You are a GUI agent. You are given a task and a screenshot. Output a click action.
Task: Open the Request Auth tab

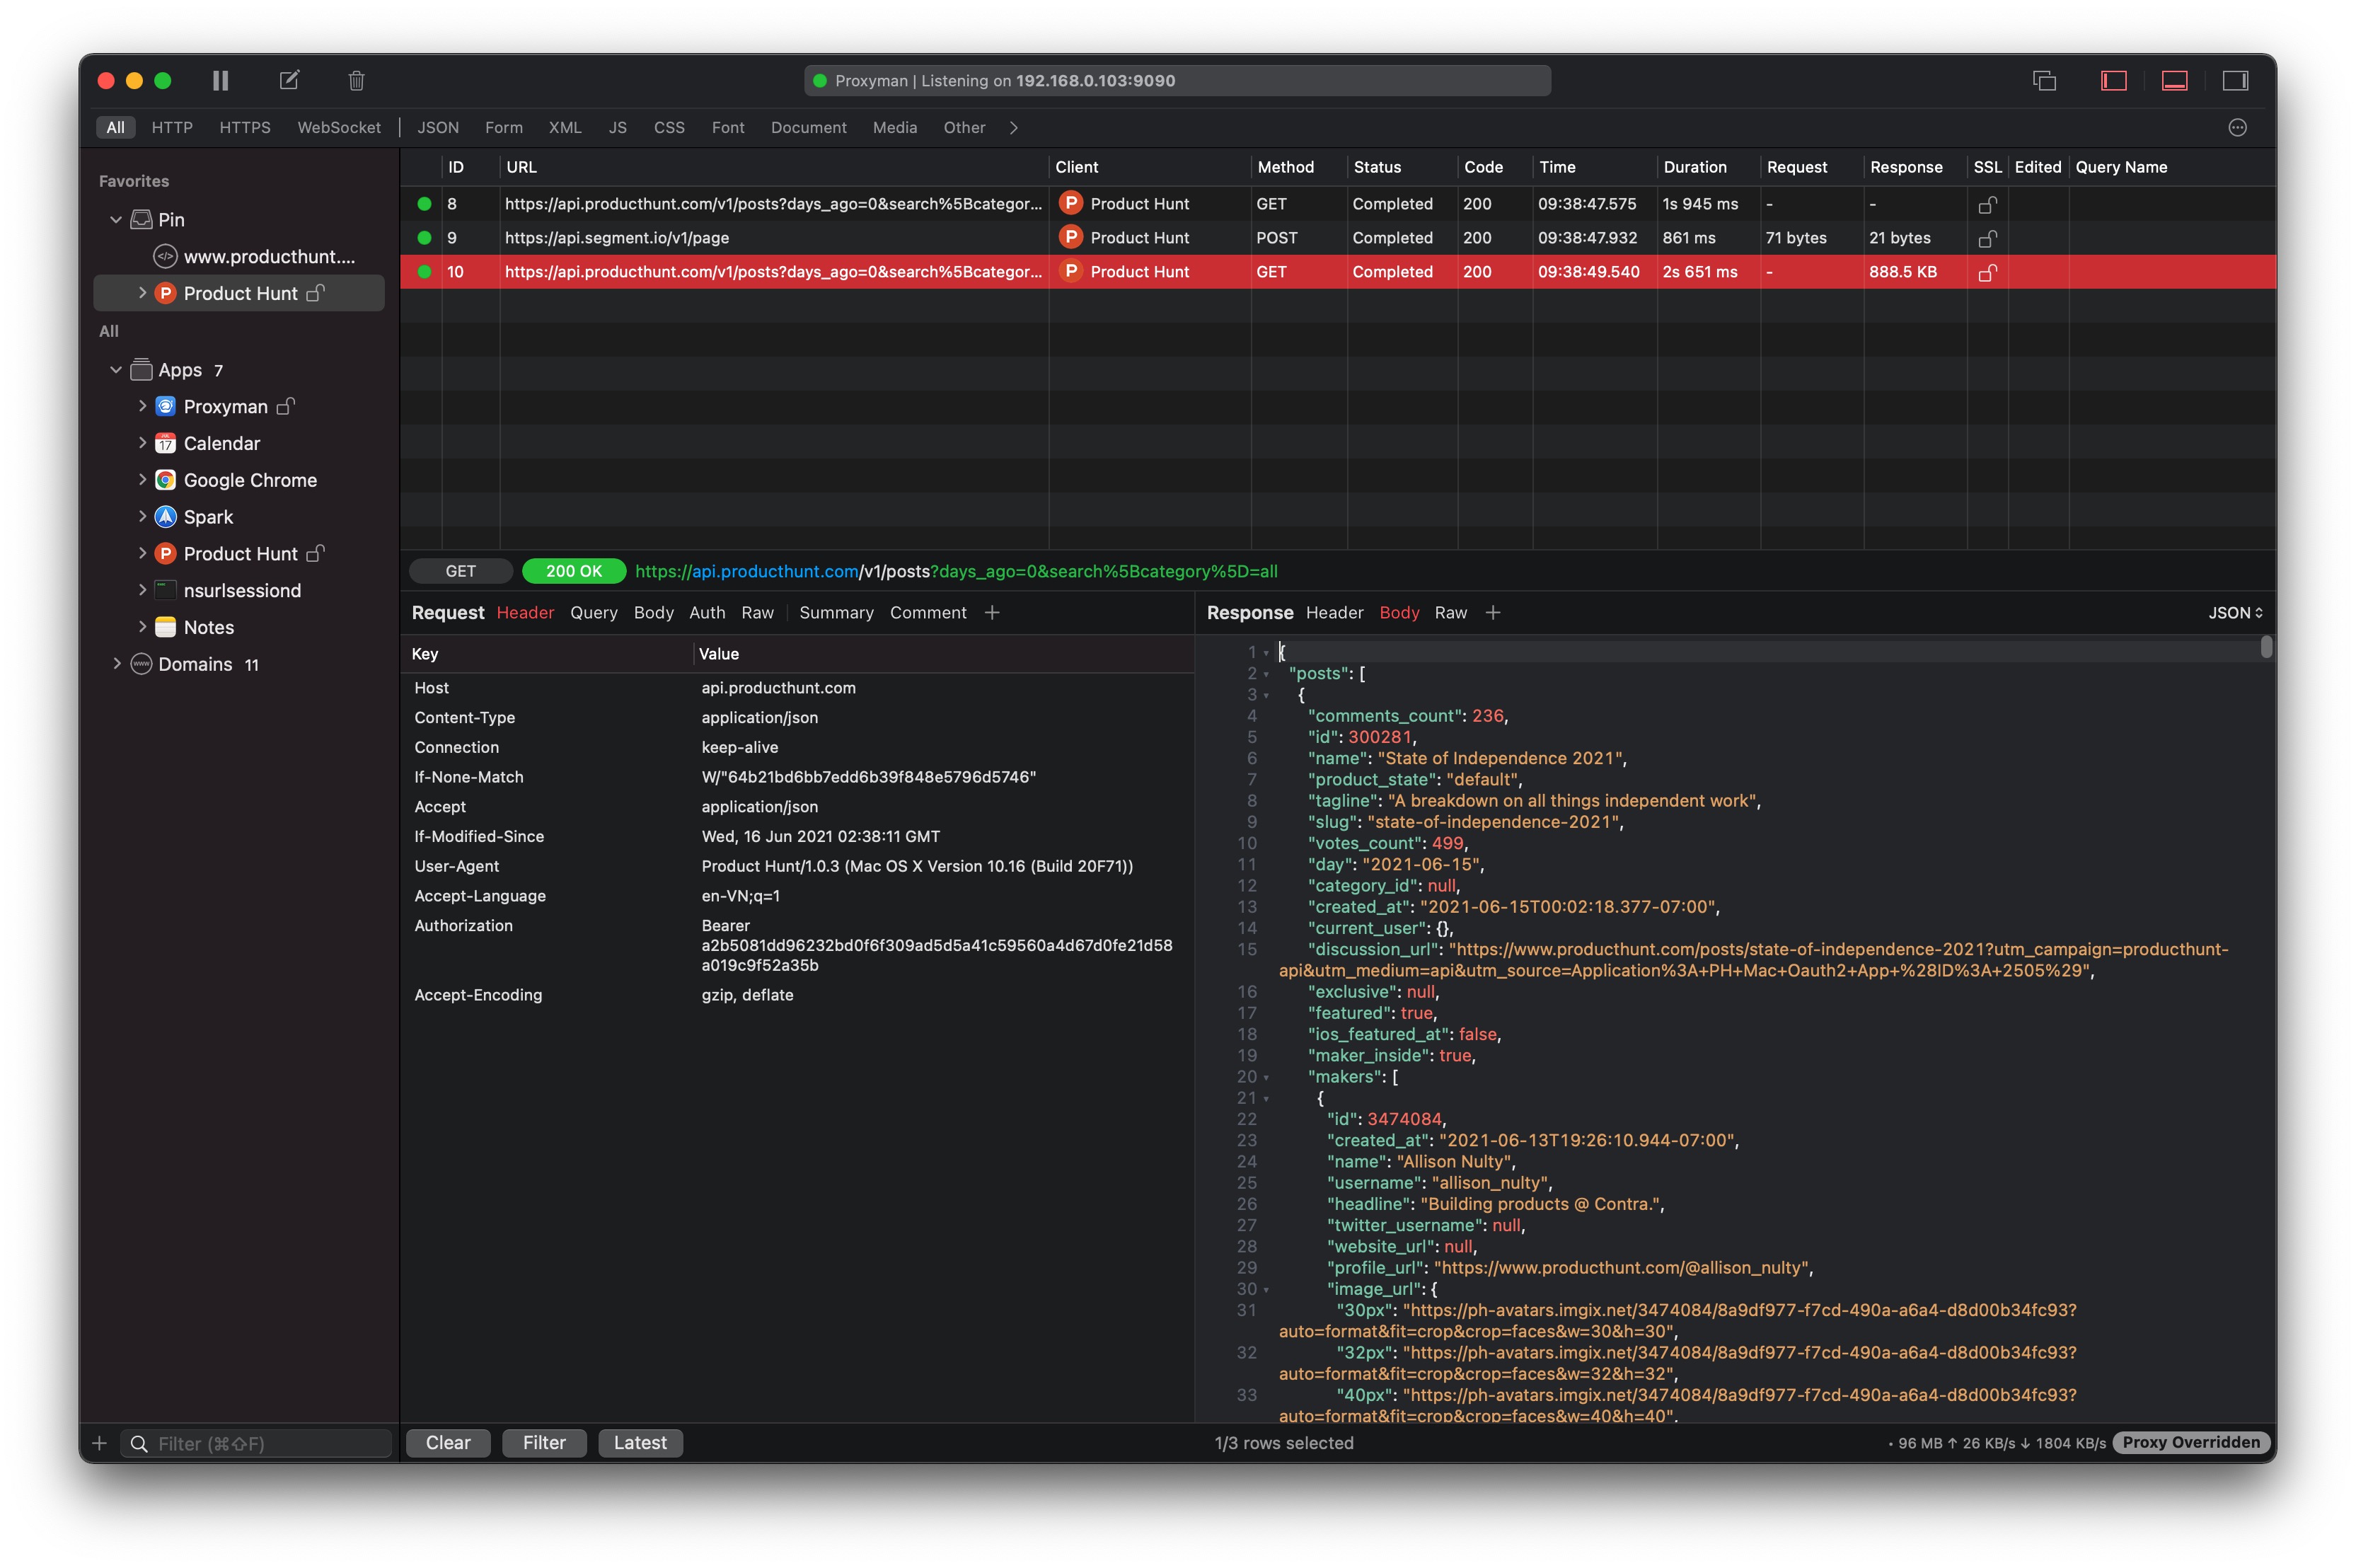pyautogui.click(x=707, y=613)
